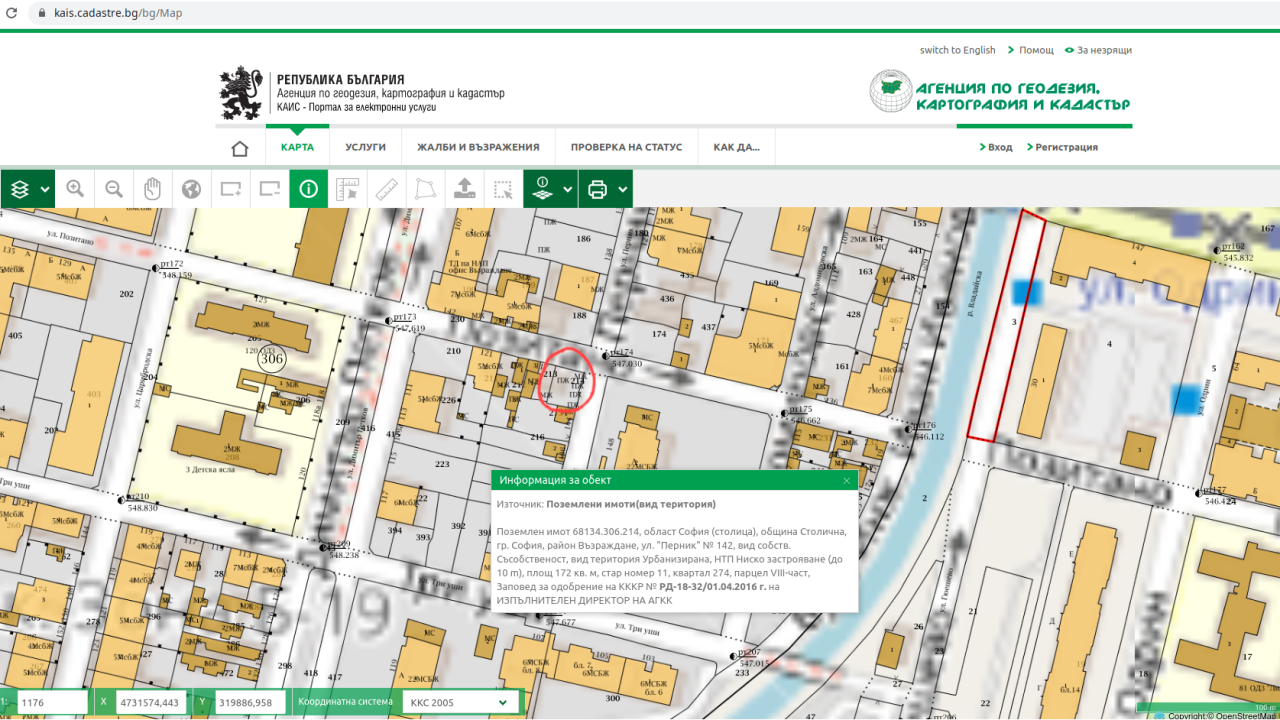Screen dimensions: 1280x720
Task: Select the polygon area measure tool
Action: tap(426, 189)
